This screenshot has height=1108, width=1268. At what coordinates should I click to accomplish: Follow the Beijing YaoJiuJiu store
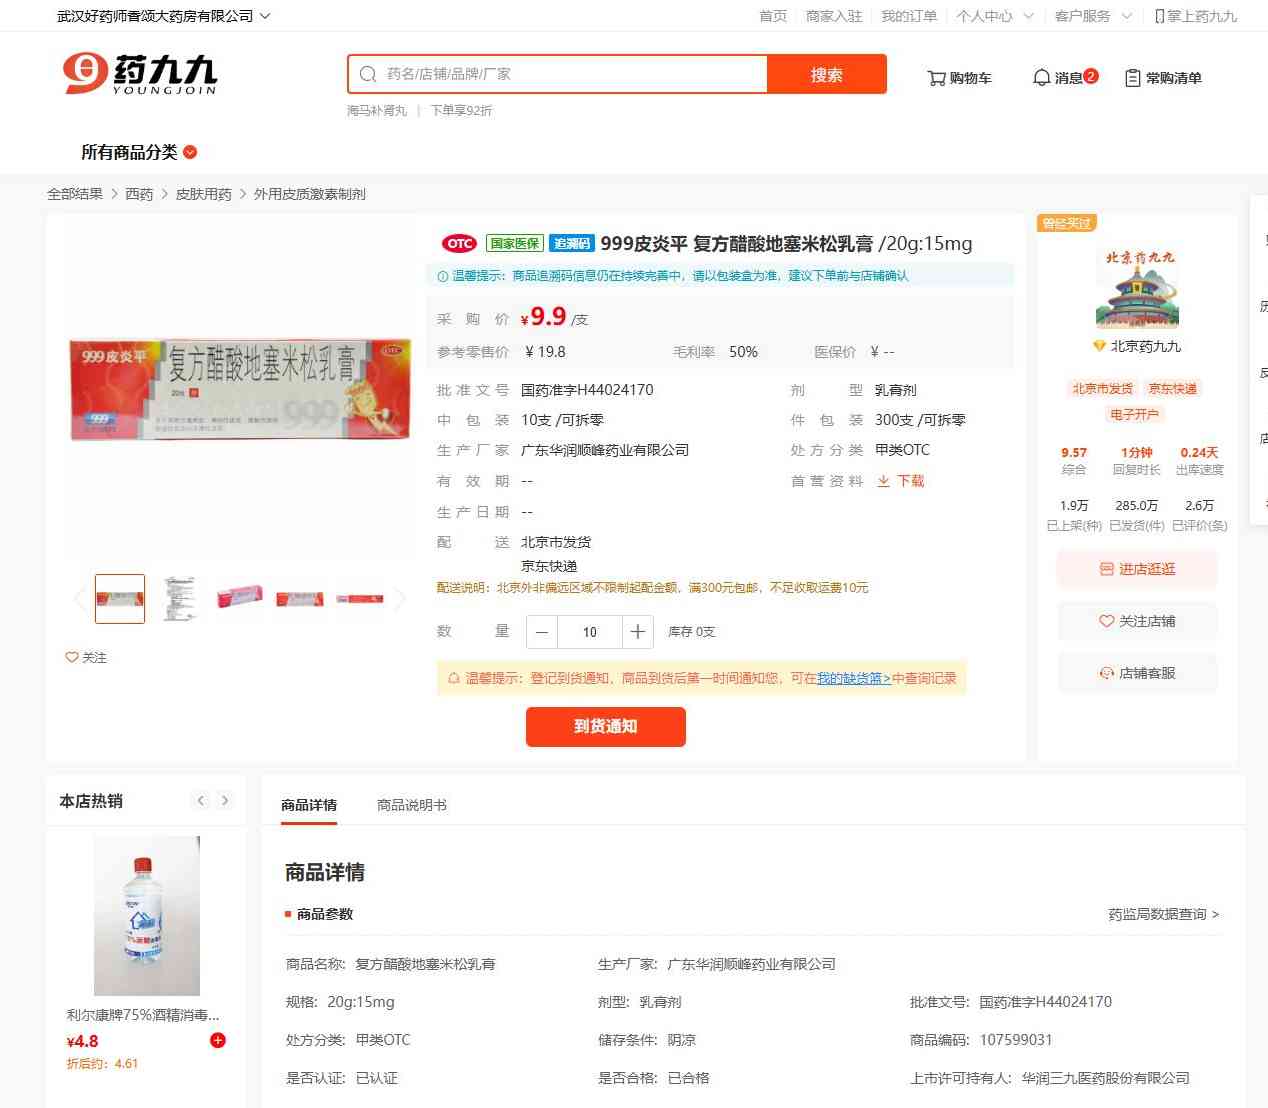point(1137,621)
